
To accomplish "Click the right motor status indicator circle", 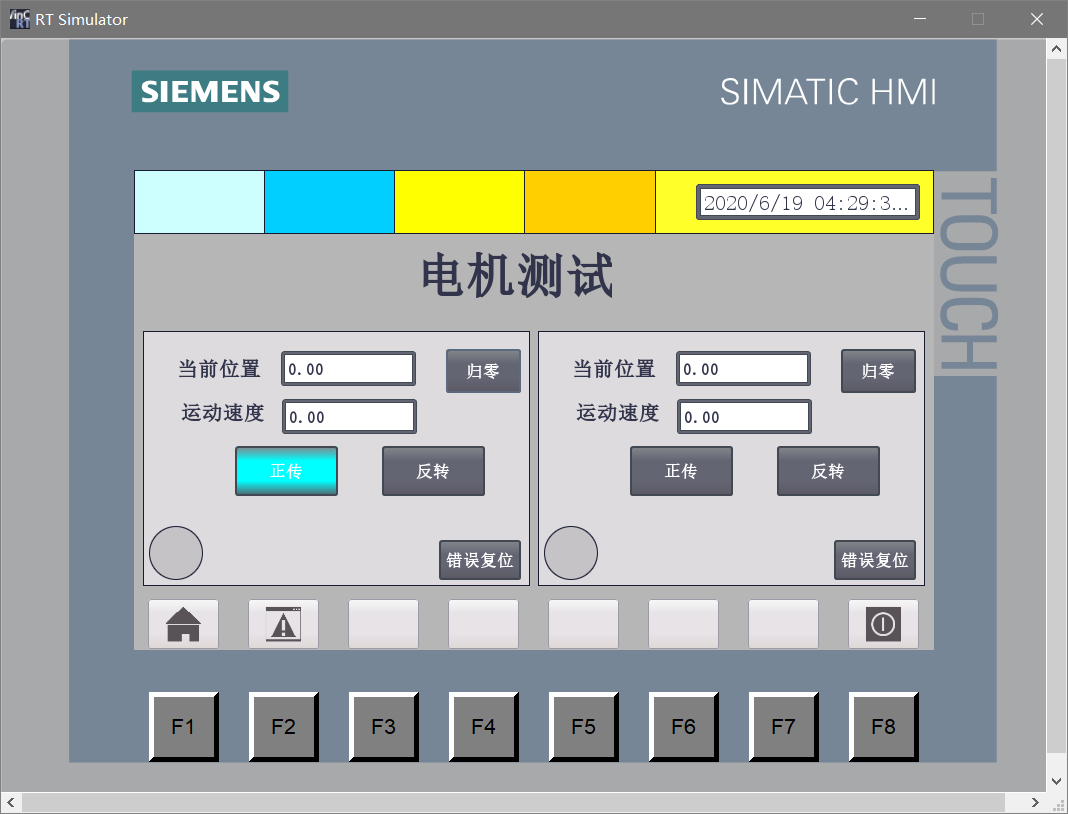I will [571, 553].
